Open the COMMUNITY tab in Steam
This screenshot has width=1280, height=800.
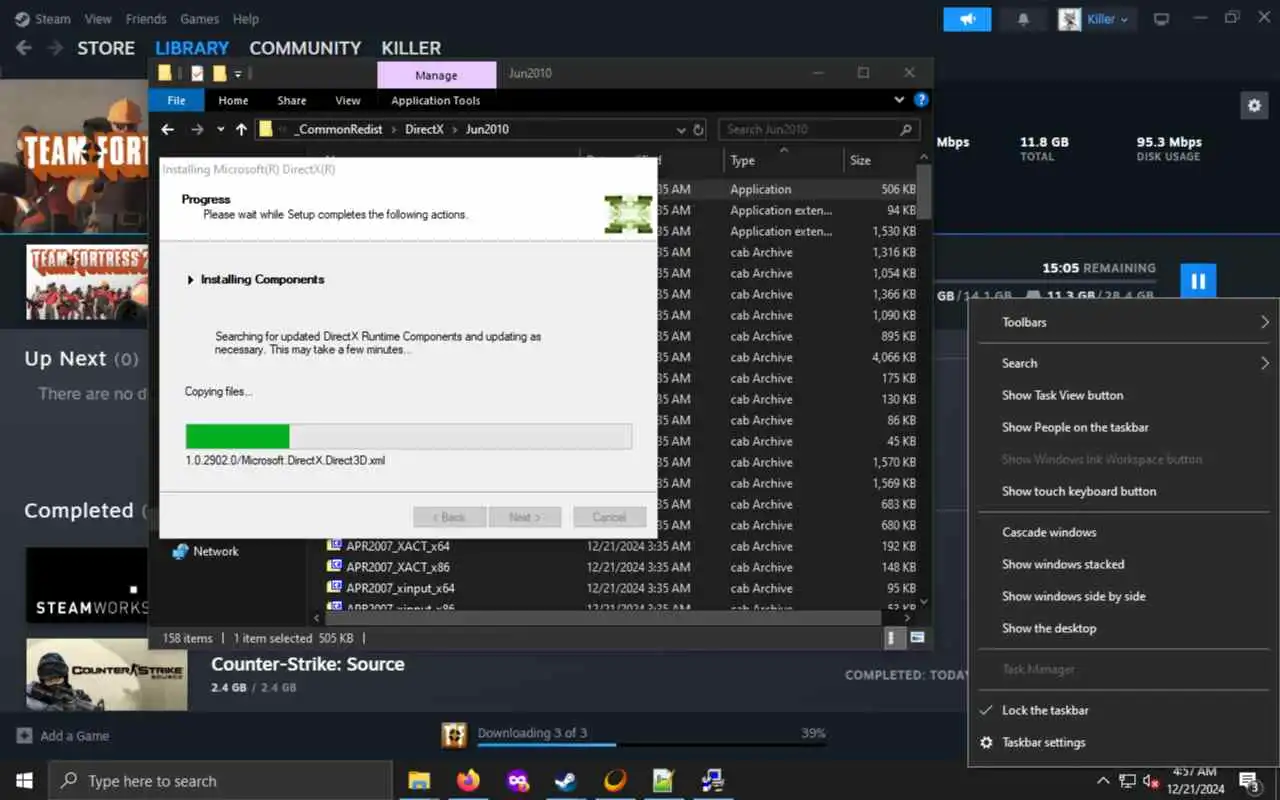[x=305, y=48]
